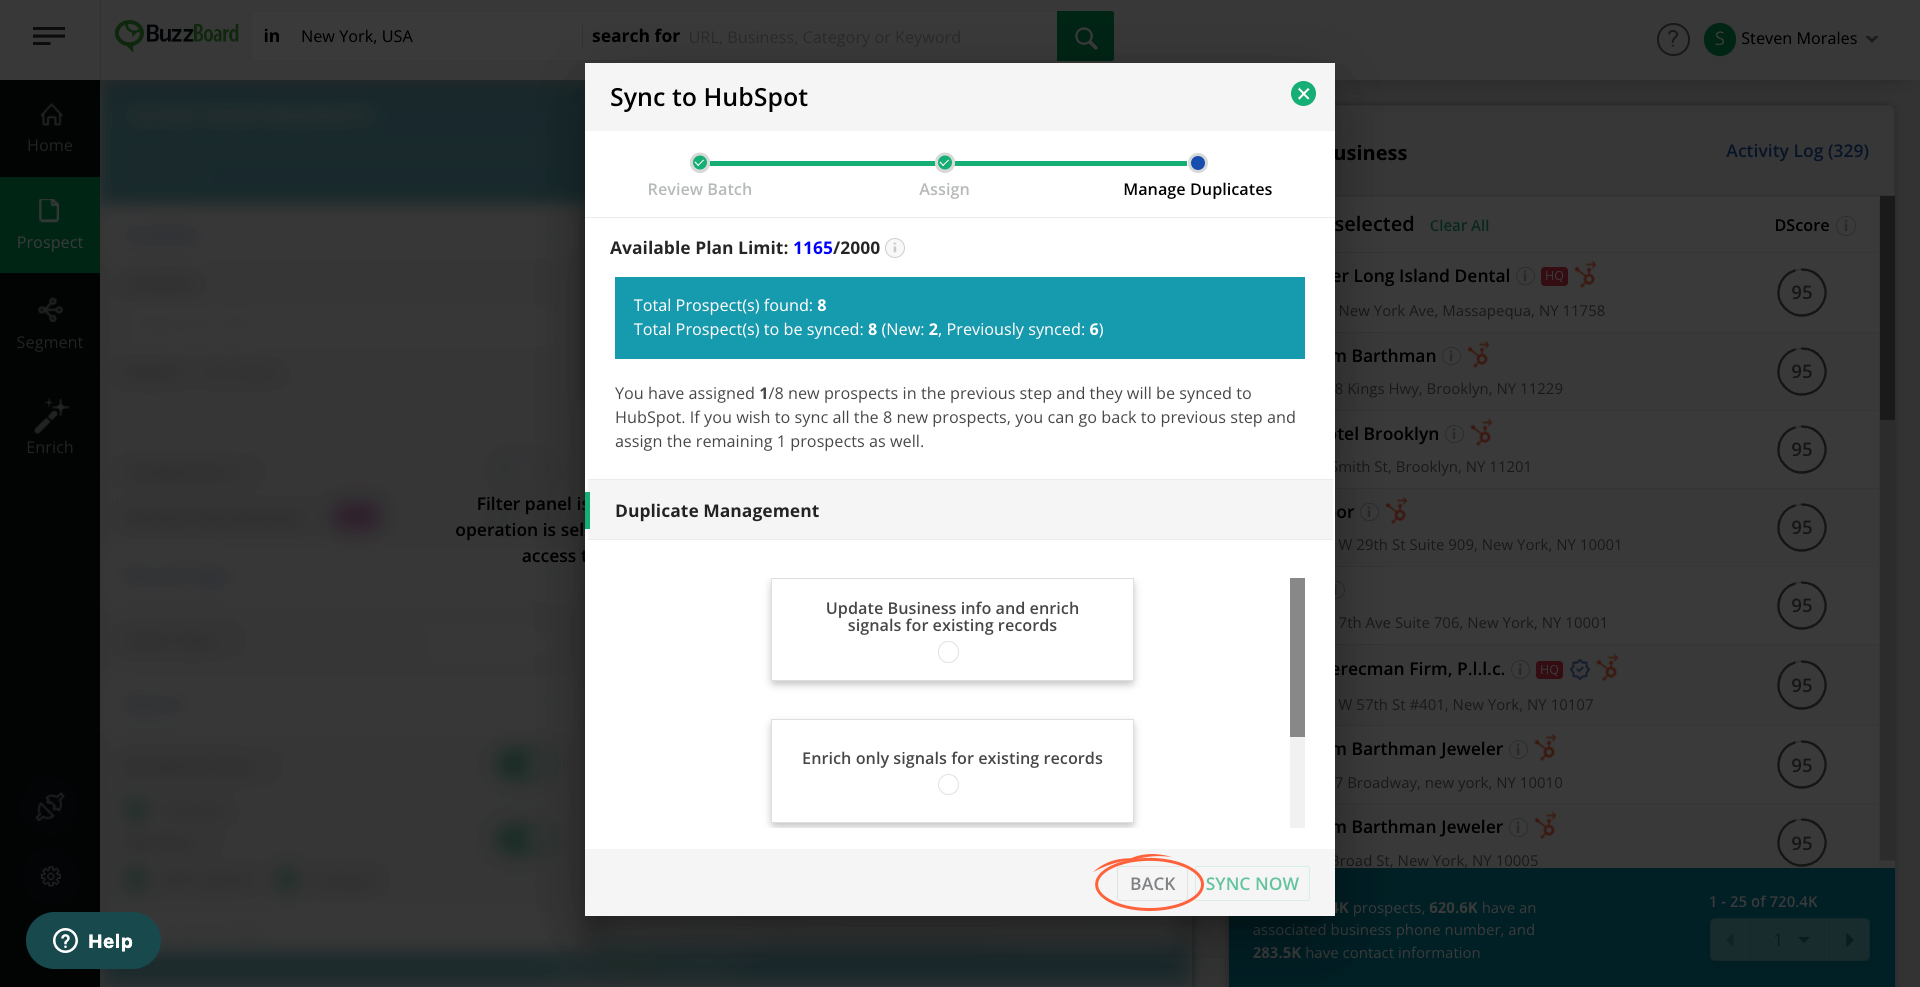Screen dimensions: 1920x987
Task: Click the verified badge on recman Firm, P.l.l.c.
Action: 1580,669
